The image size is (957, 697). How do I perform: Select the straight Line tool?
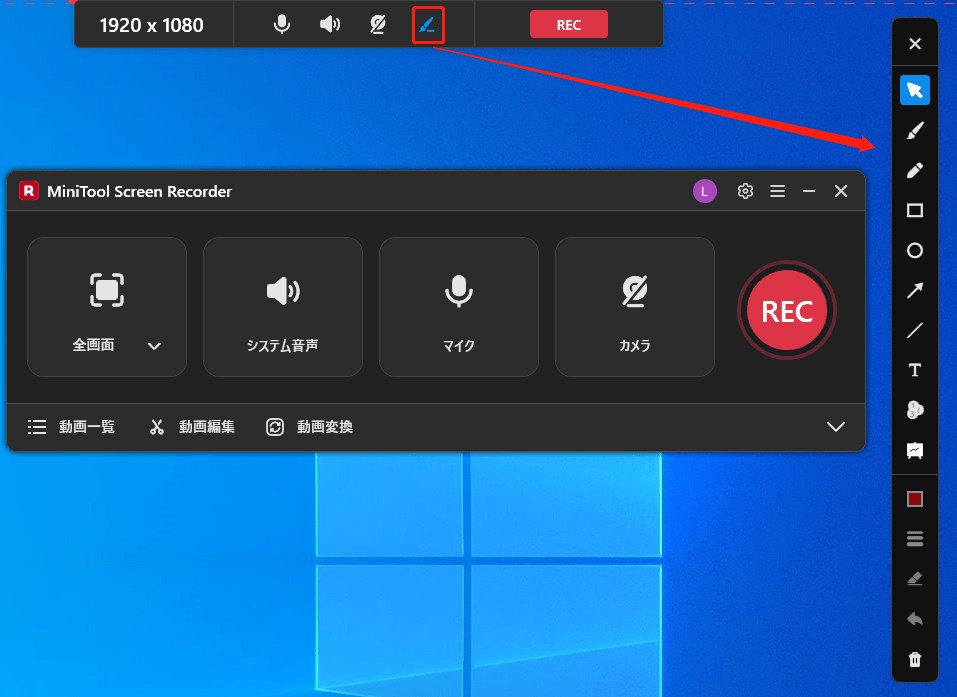pos(914,330)
